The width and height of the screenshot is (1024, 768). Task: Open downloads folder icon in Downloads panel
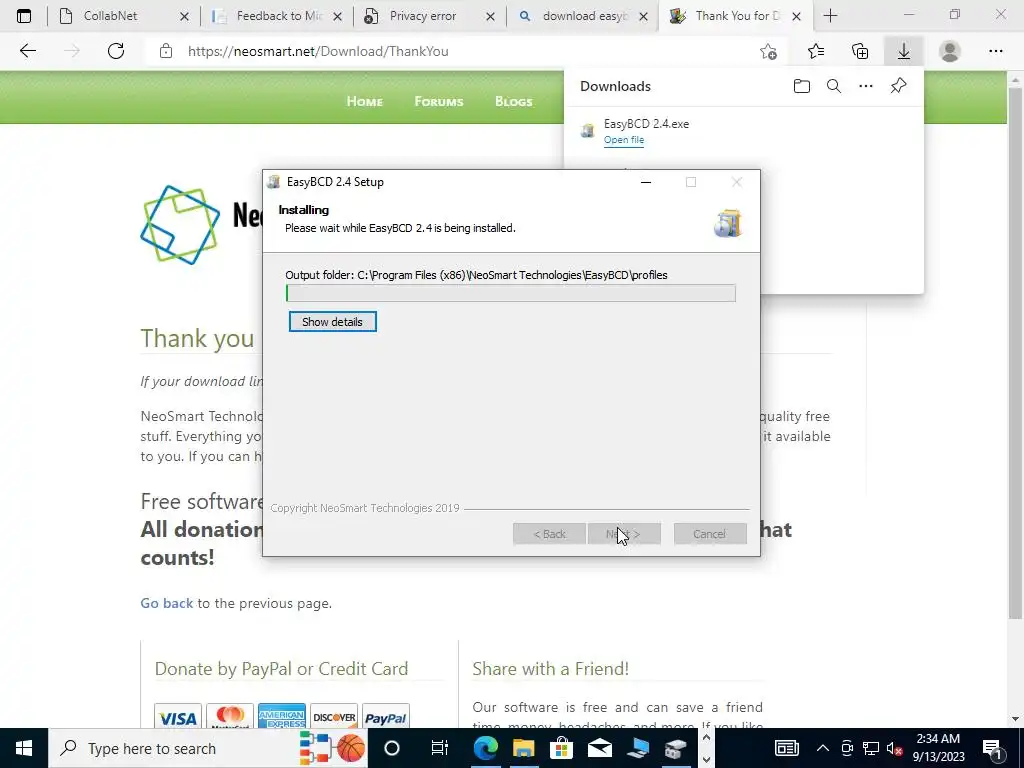tap(802, 86)
